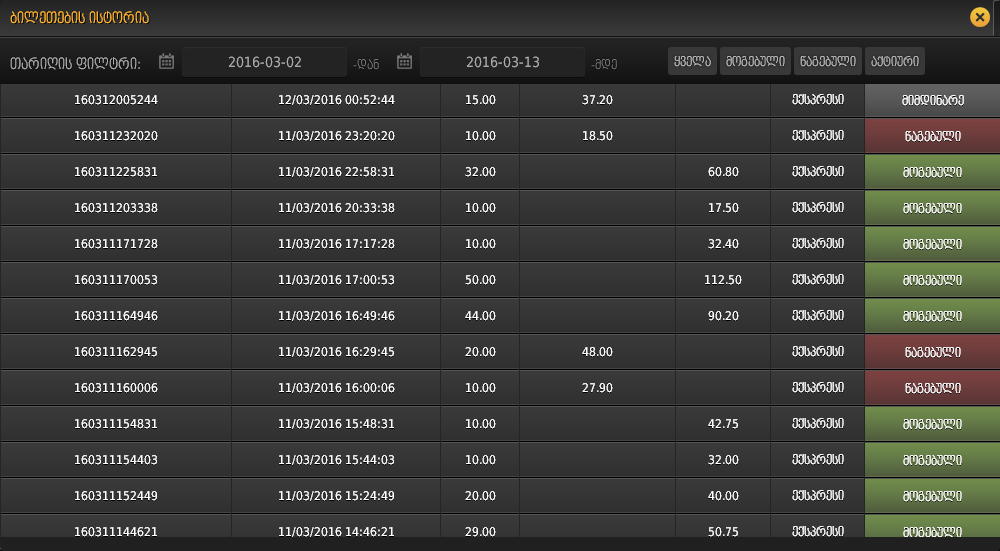Viewport: 1000px width, 551px height.
Task: Click the timestamp 11/03/2016 16:00:06
Action: pos(336,388)
